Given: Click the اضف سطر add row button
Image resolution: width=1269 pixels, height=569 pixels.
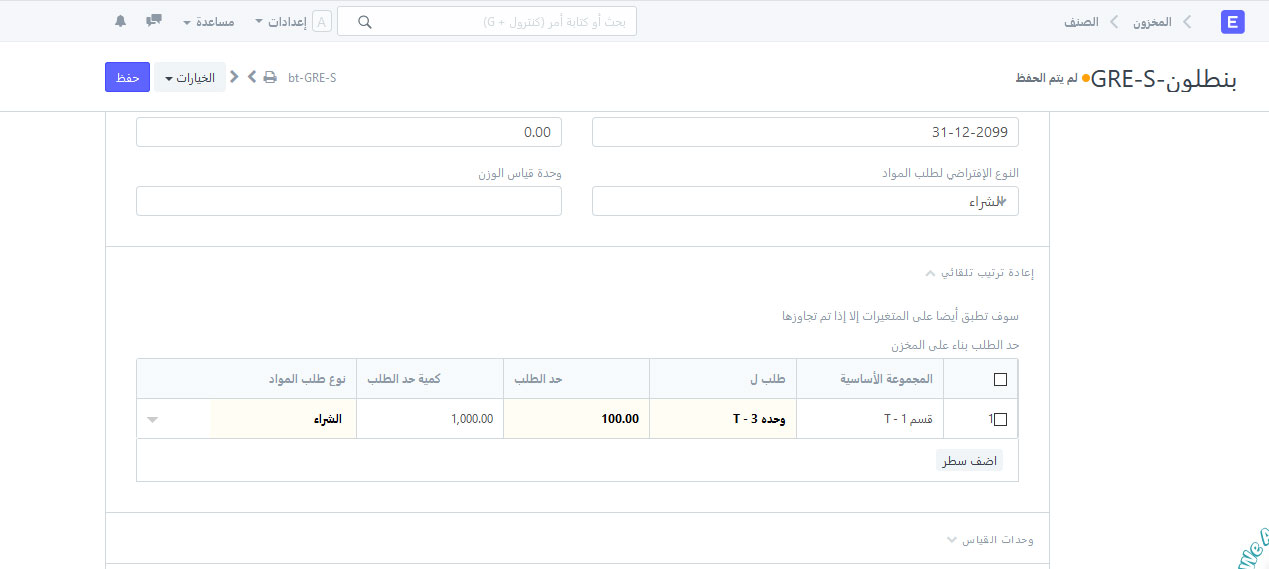Looking at the screenshot, I should click(x=970, y=461).
